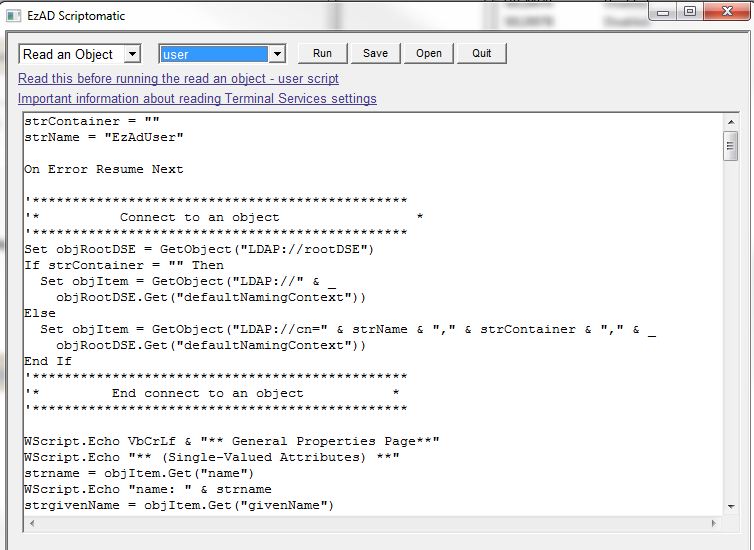Click the strname = objItem.Get("name") line
The width and height of the screenshot is (754, 550).
click(x=139, y=474)
